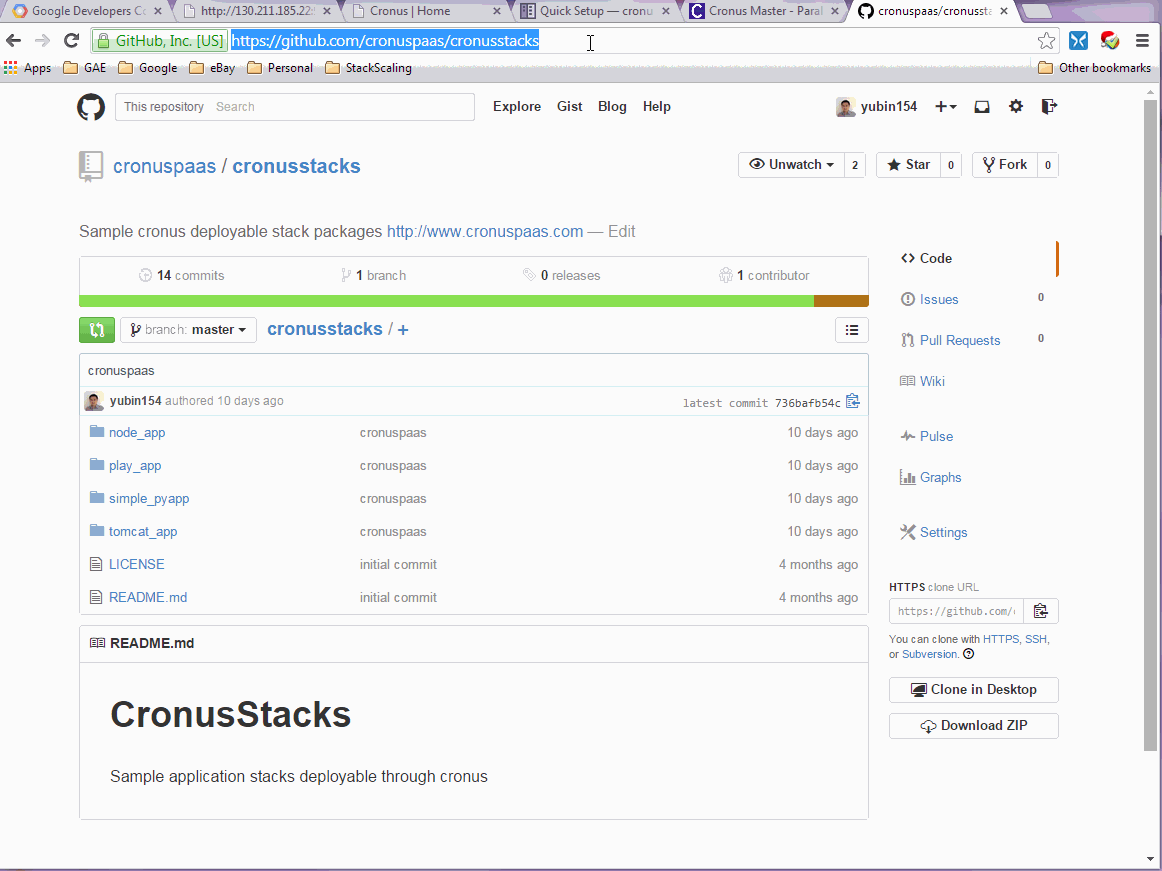Screen dimensions: 1162x871
Task: Click the clone help question mark icon
Action: click(969, 654)
